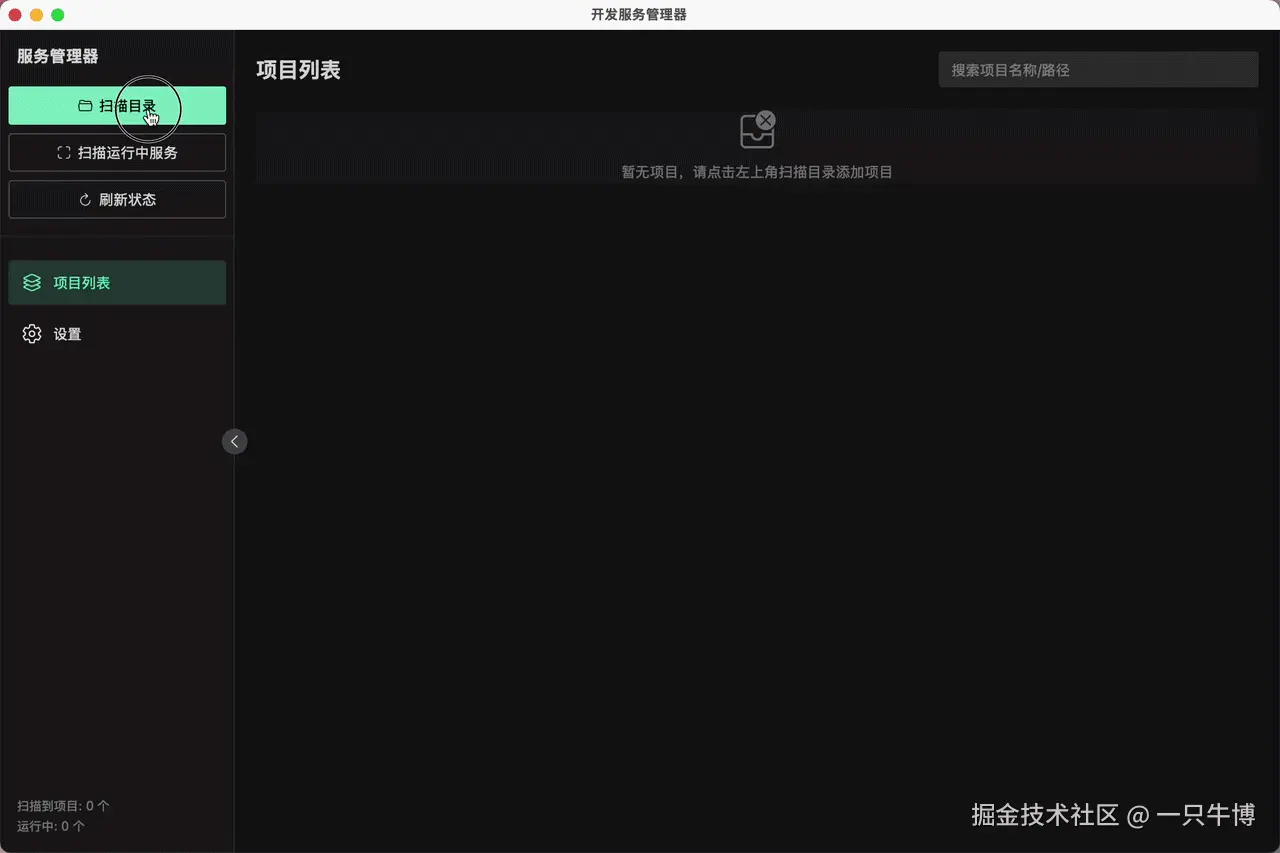Click the empty inbox icon
Image resolution: width=1280 pixels, height=853 pixels.
(757, 130)
